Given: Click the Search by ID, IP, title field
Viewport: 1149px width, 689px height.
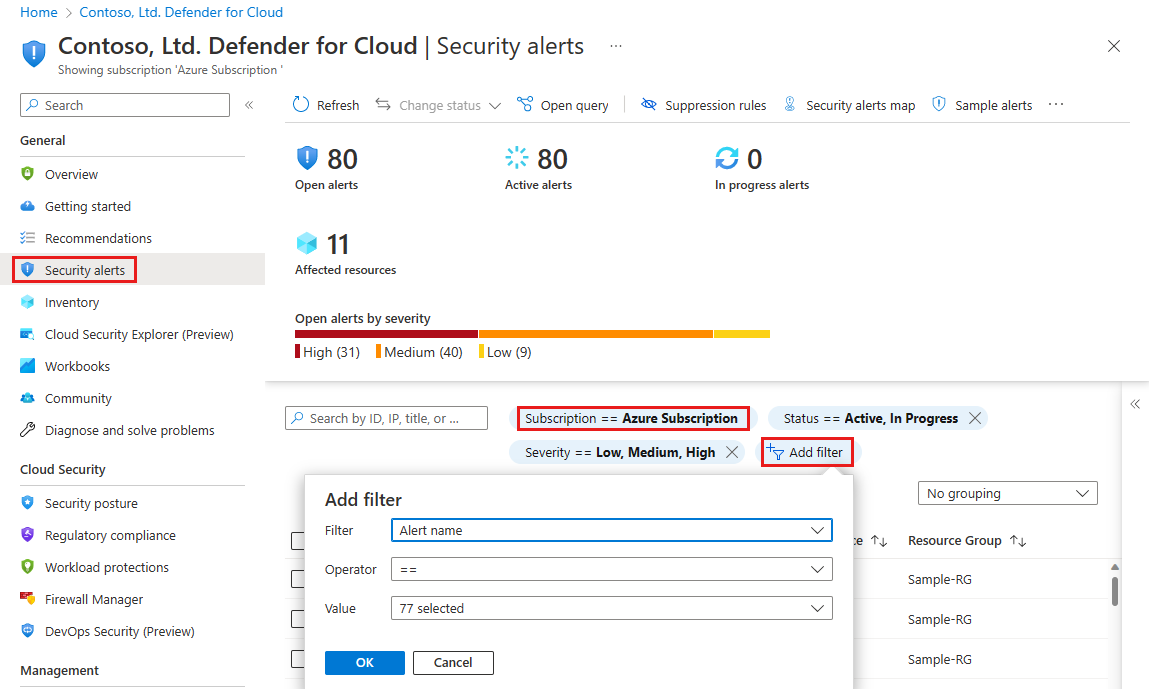Looking at the screenshot, I should pos(386,418).
